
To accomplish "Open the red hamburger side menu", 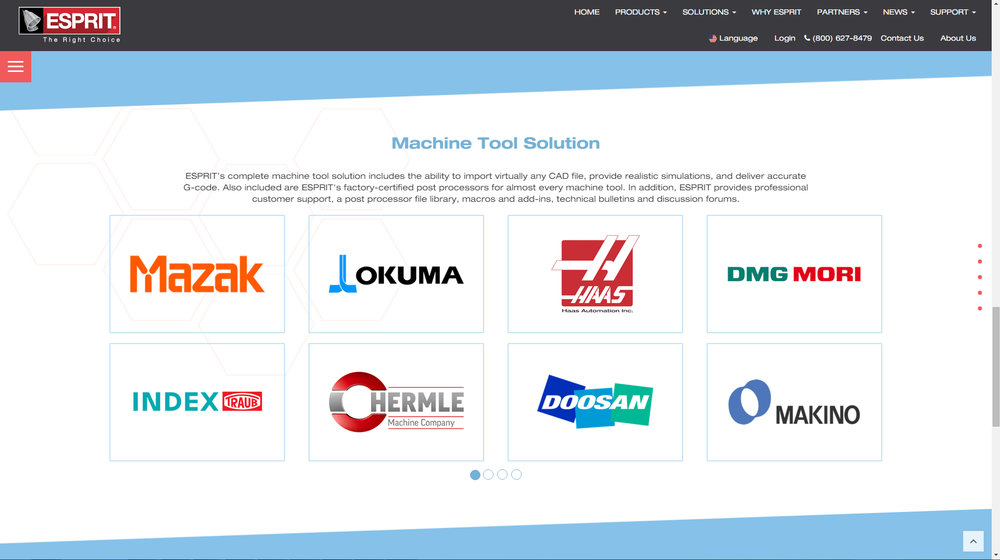I will coord(15,66).
